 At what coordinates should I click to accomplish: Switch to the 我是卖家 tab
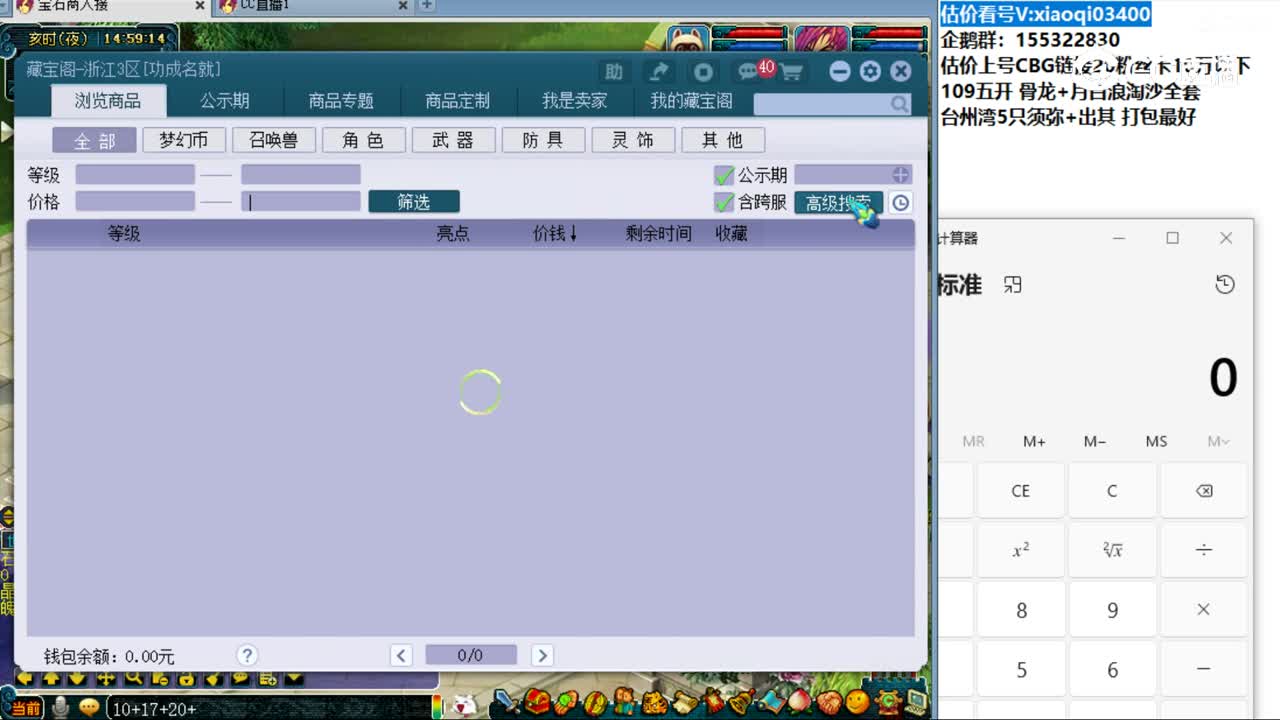[573, 103]
